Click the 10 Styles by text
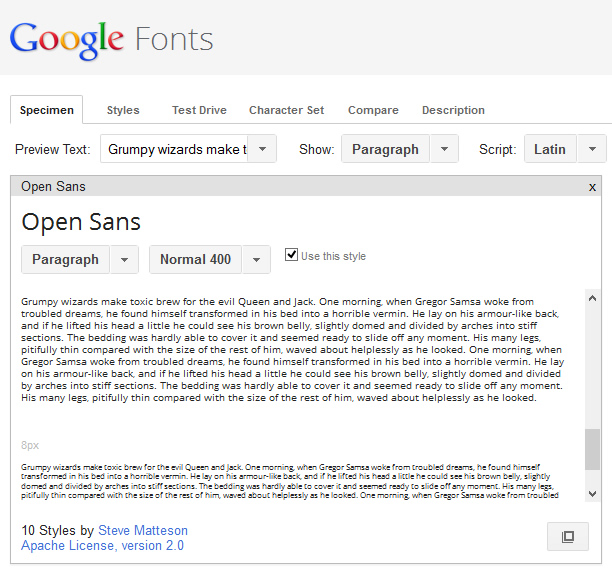 coord(58,530)
